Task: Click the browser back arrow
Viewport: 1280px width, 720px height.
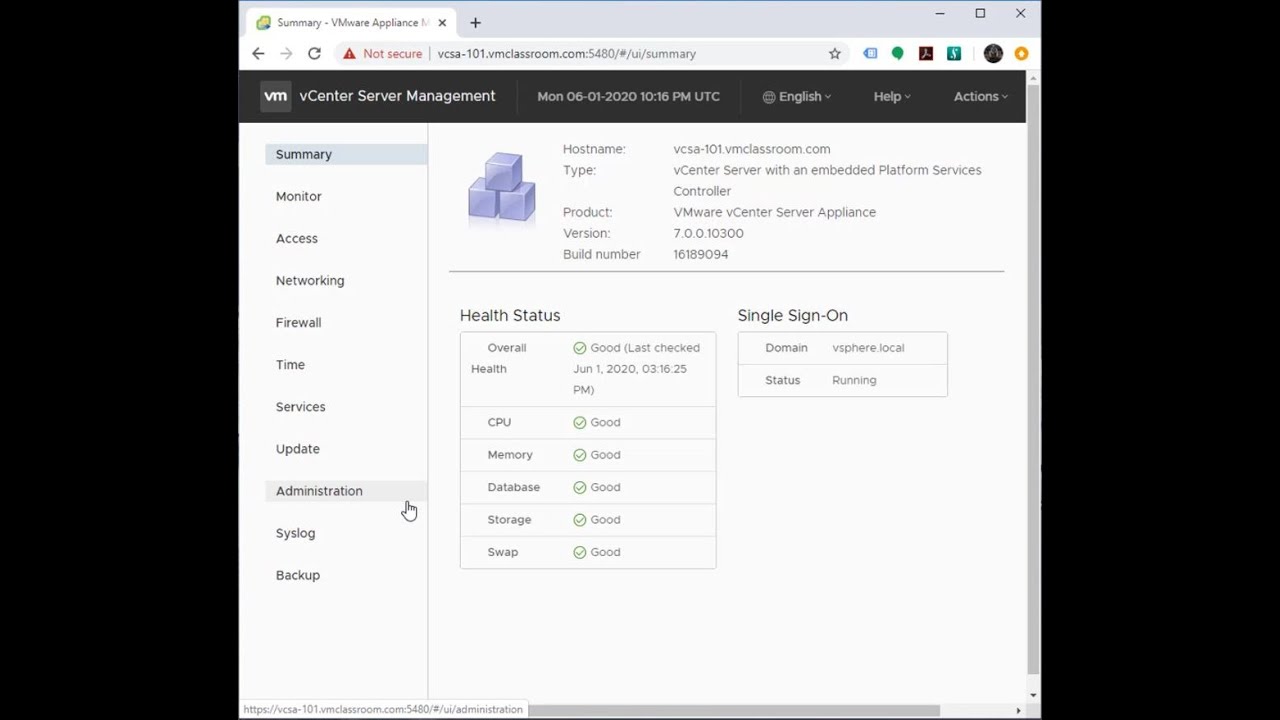Action: (258, 54)
